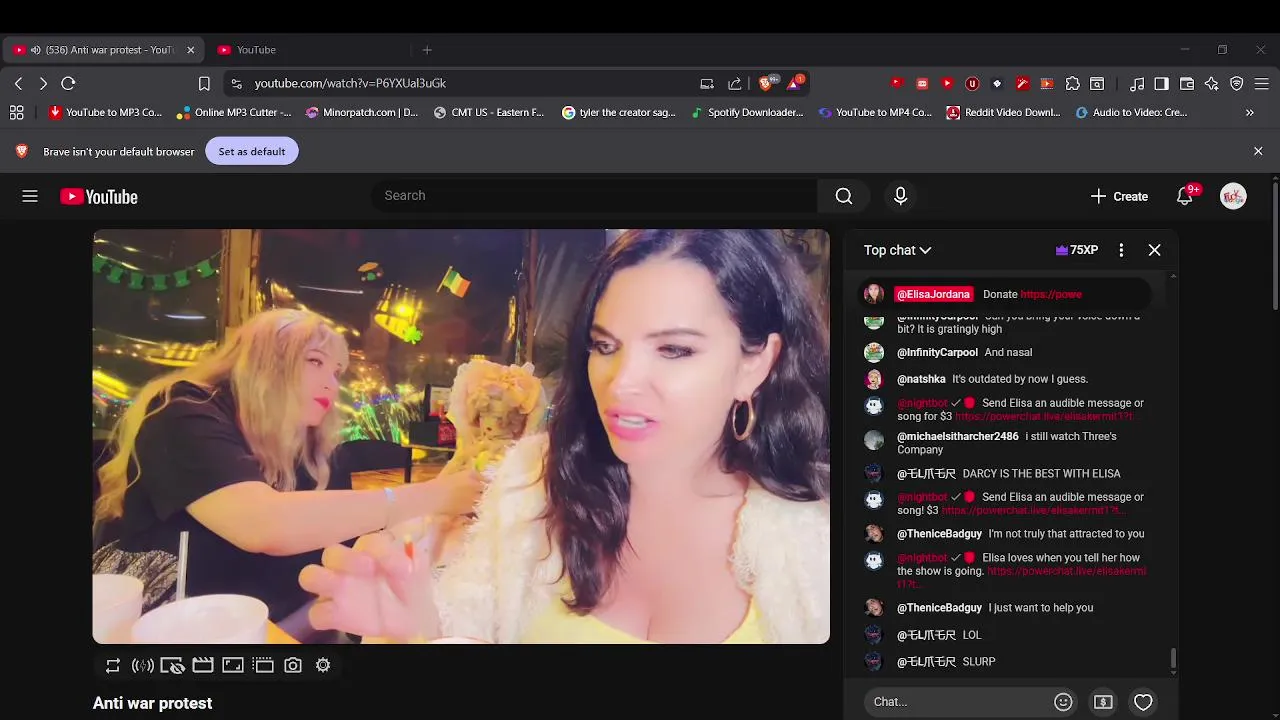Click the video player frame
Screen dimensions: 1280x720
pos(461,437)
